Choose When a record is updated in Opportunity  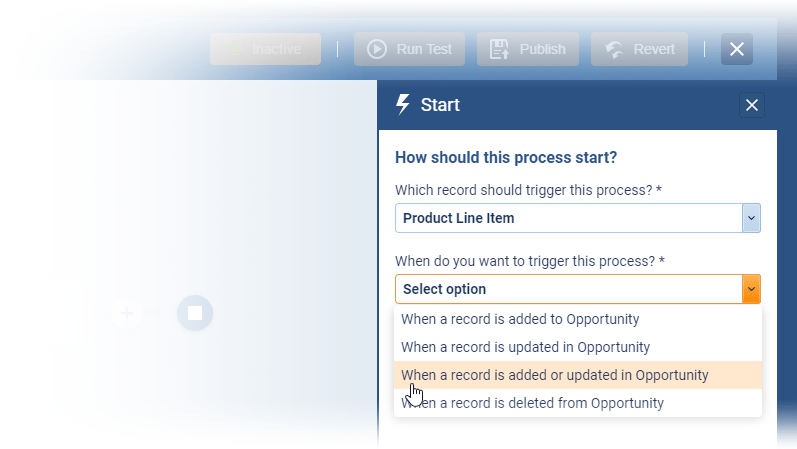click(x=525, y=347)
